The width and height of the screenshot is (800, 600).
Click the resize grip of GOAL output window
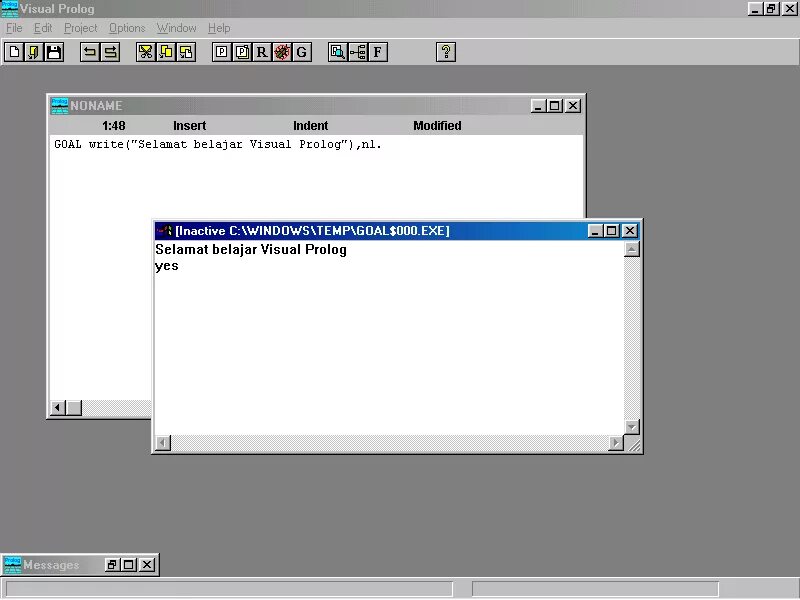pos(634,445)
